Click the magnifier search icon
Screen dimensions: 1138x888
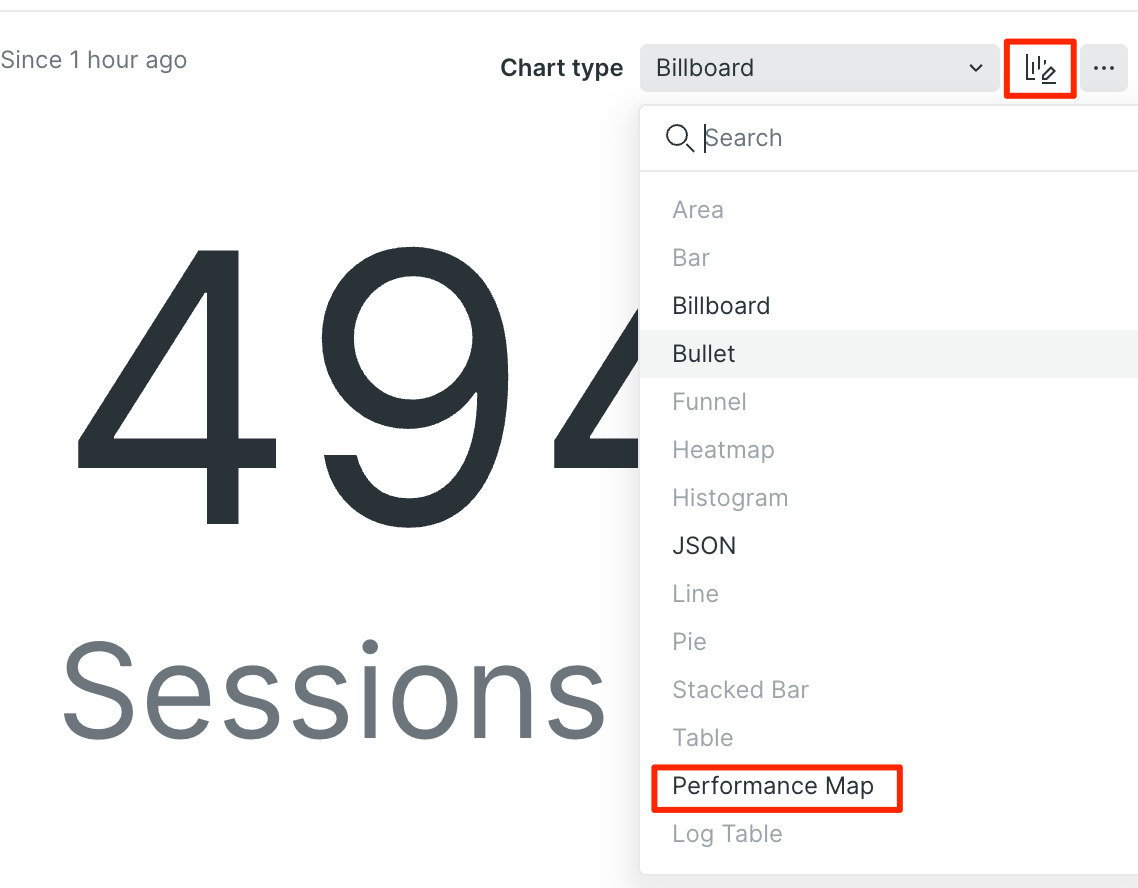[679, 138]
